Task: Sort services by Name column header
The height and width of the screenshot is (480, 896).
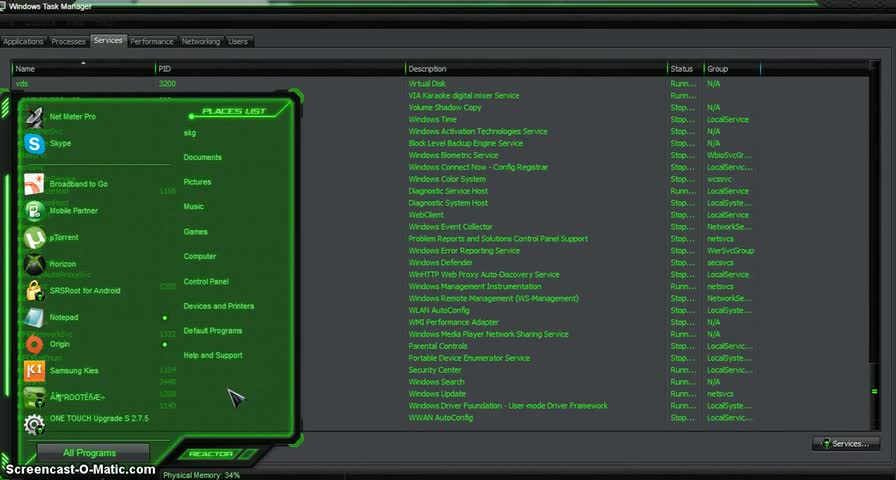Action: pos(83,69)
